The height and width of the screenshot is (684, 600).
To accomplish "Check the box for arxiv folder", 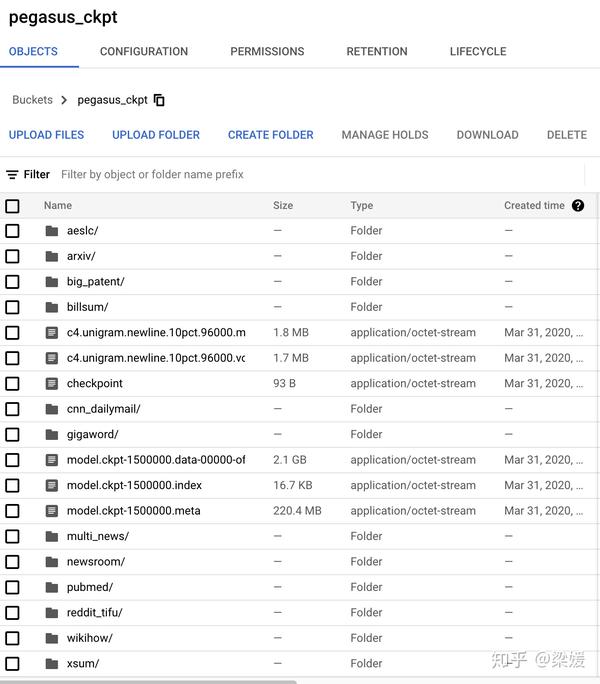I will coord(12,257).
